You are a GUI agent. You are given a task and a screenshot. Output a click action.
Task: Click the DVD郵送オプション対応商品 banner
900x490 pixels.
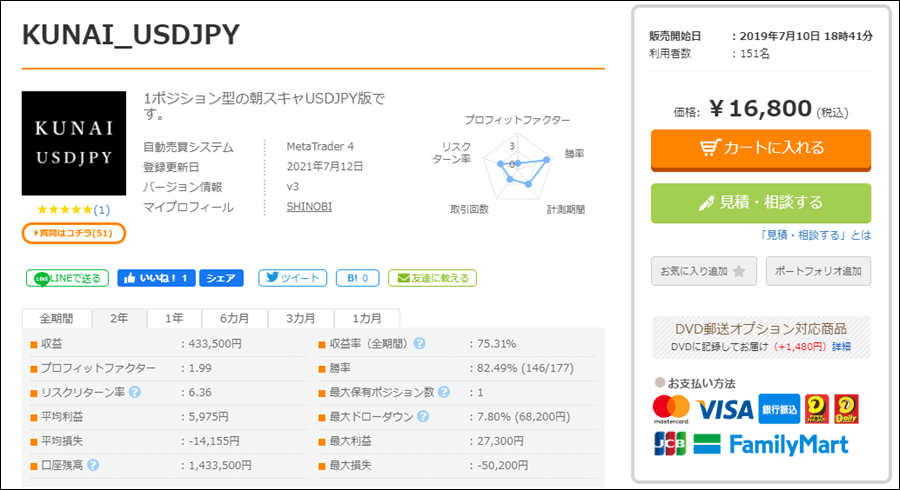coord(761,337)
